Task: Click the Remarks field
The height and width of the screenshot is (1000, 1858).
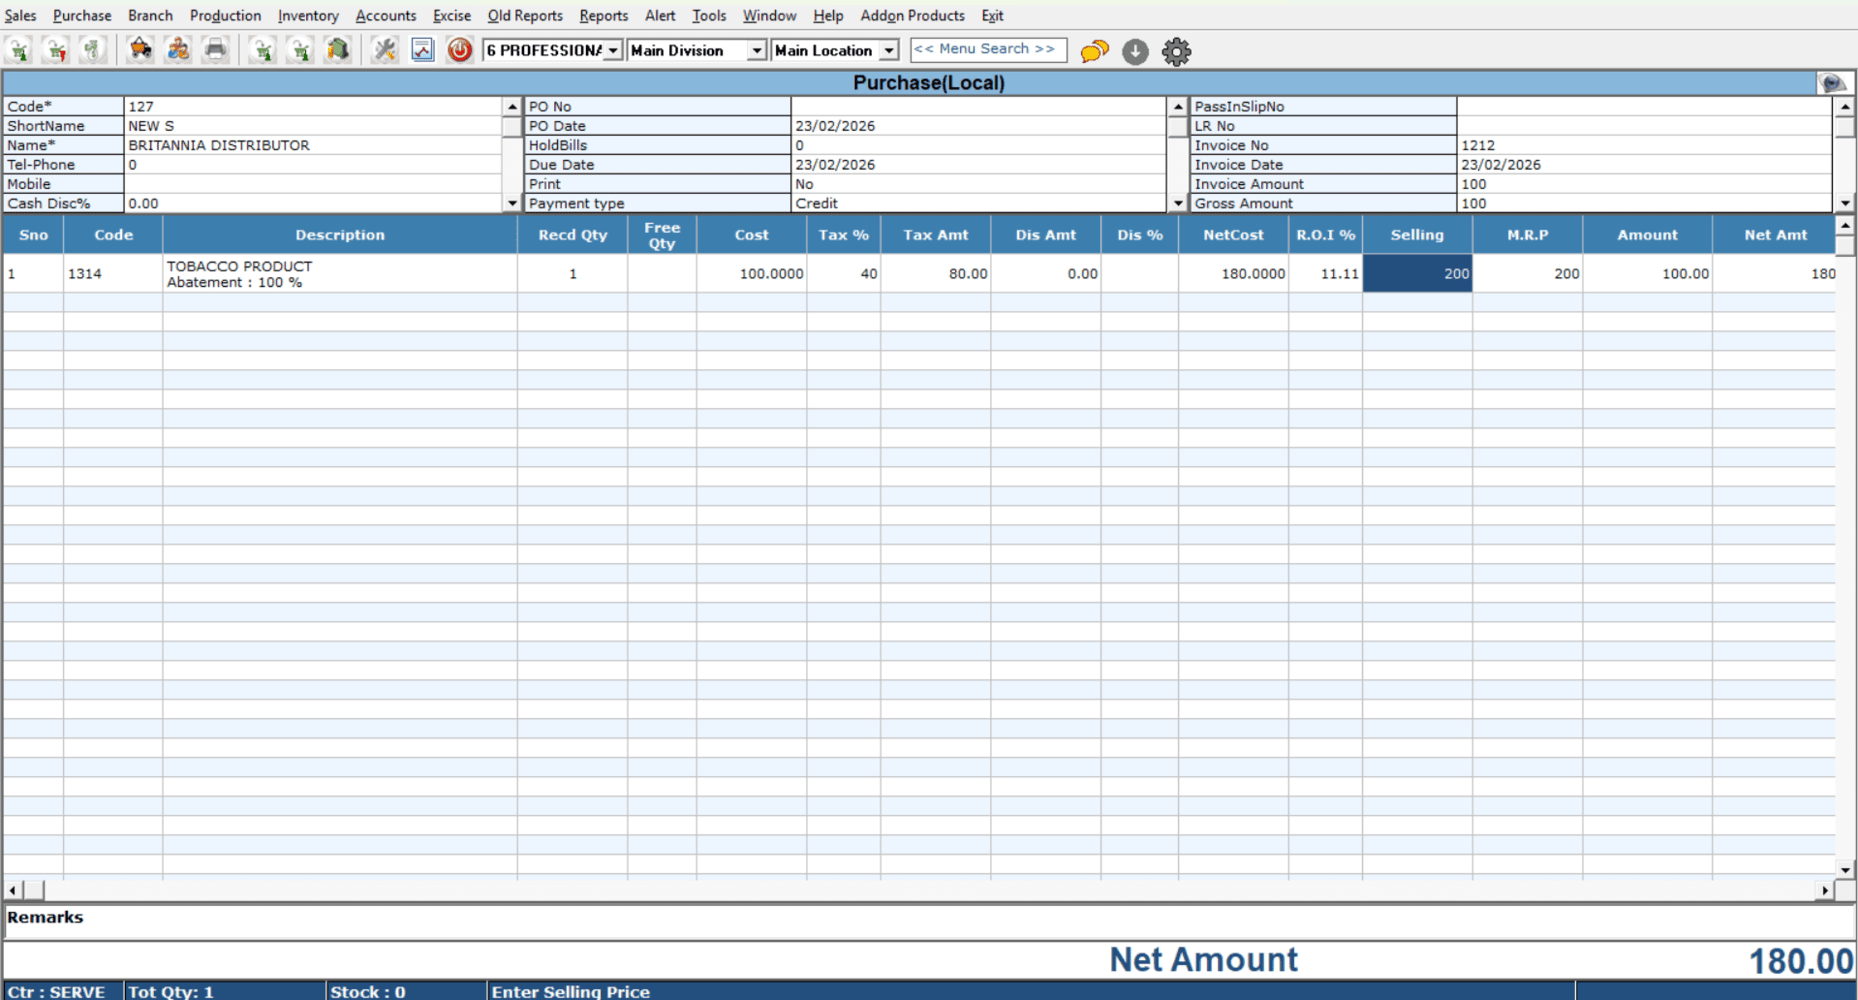Action: (x=929, y=921)
